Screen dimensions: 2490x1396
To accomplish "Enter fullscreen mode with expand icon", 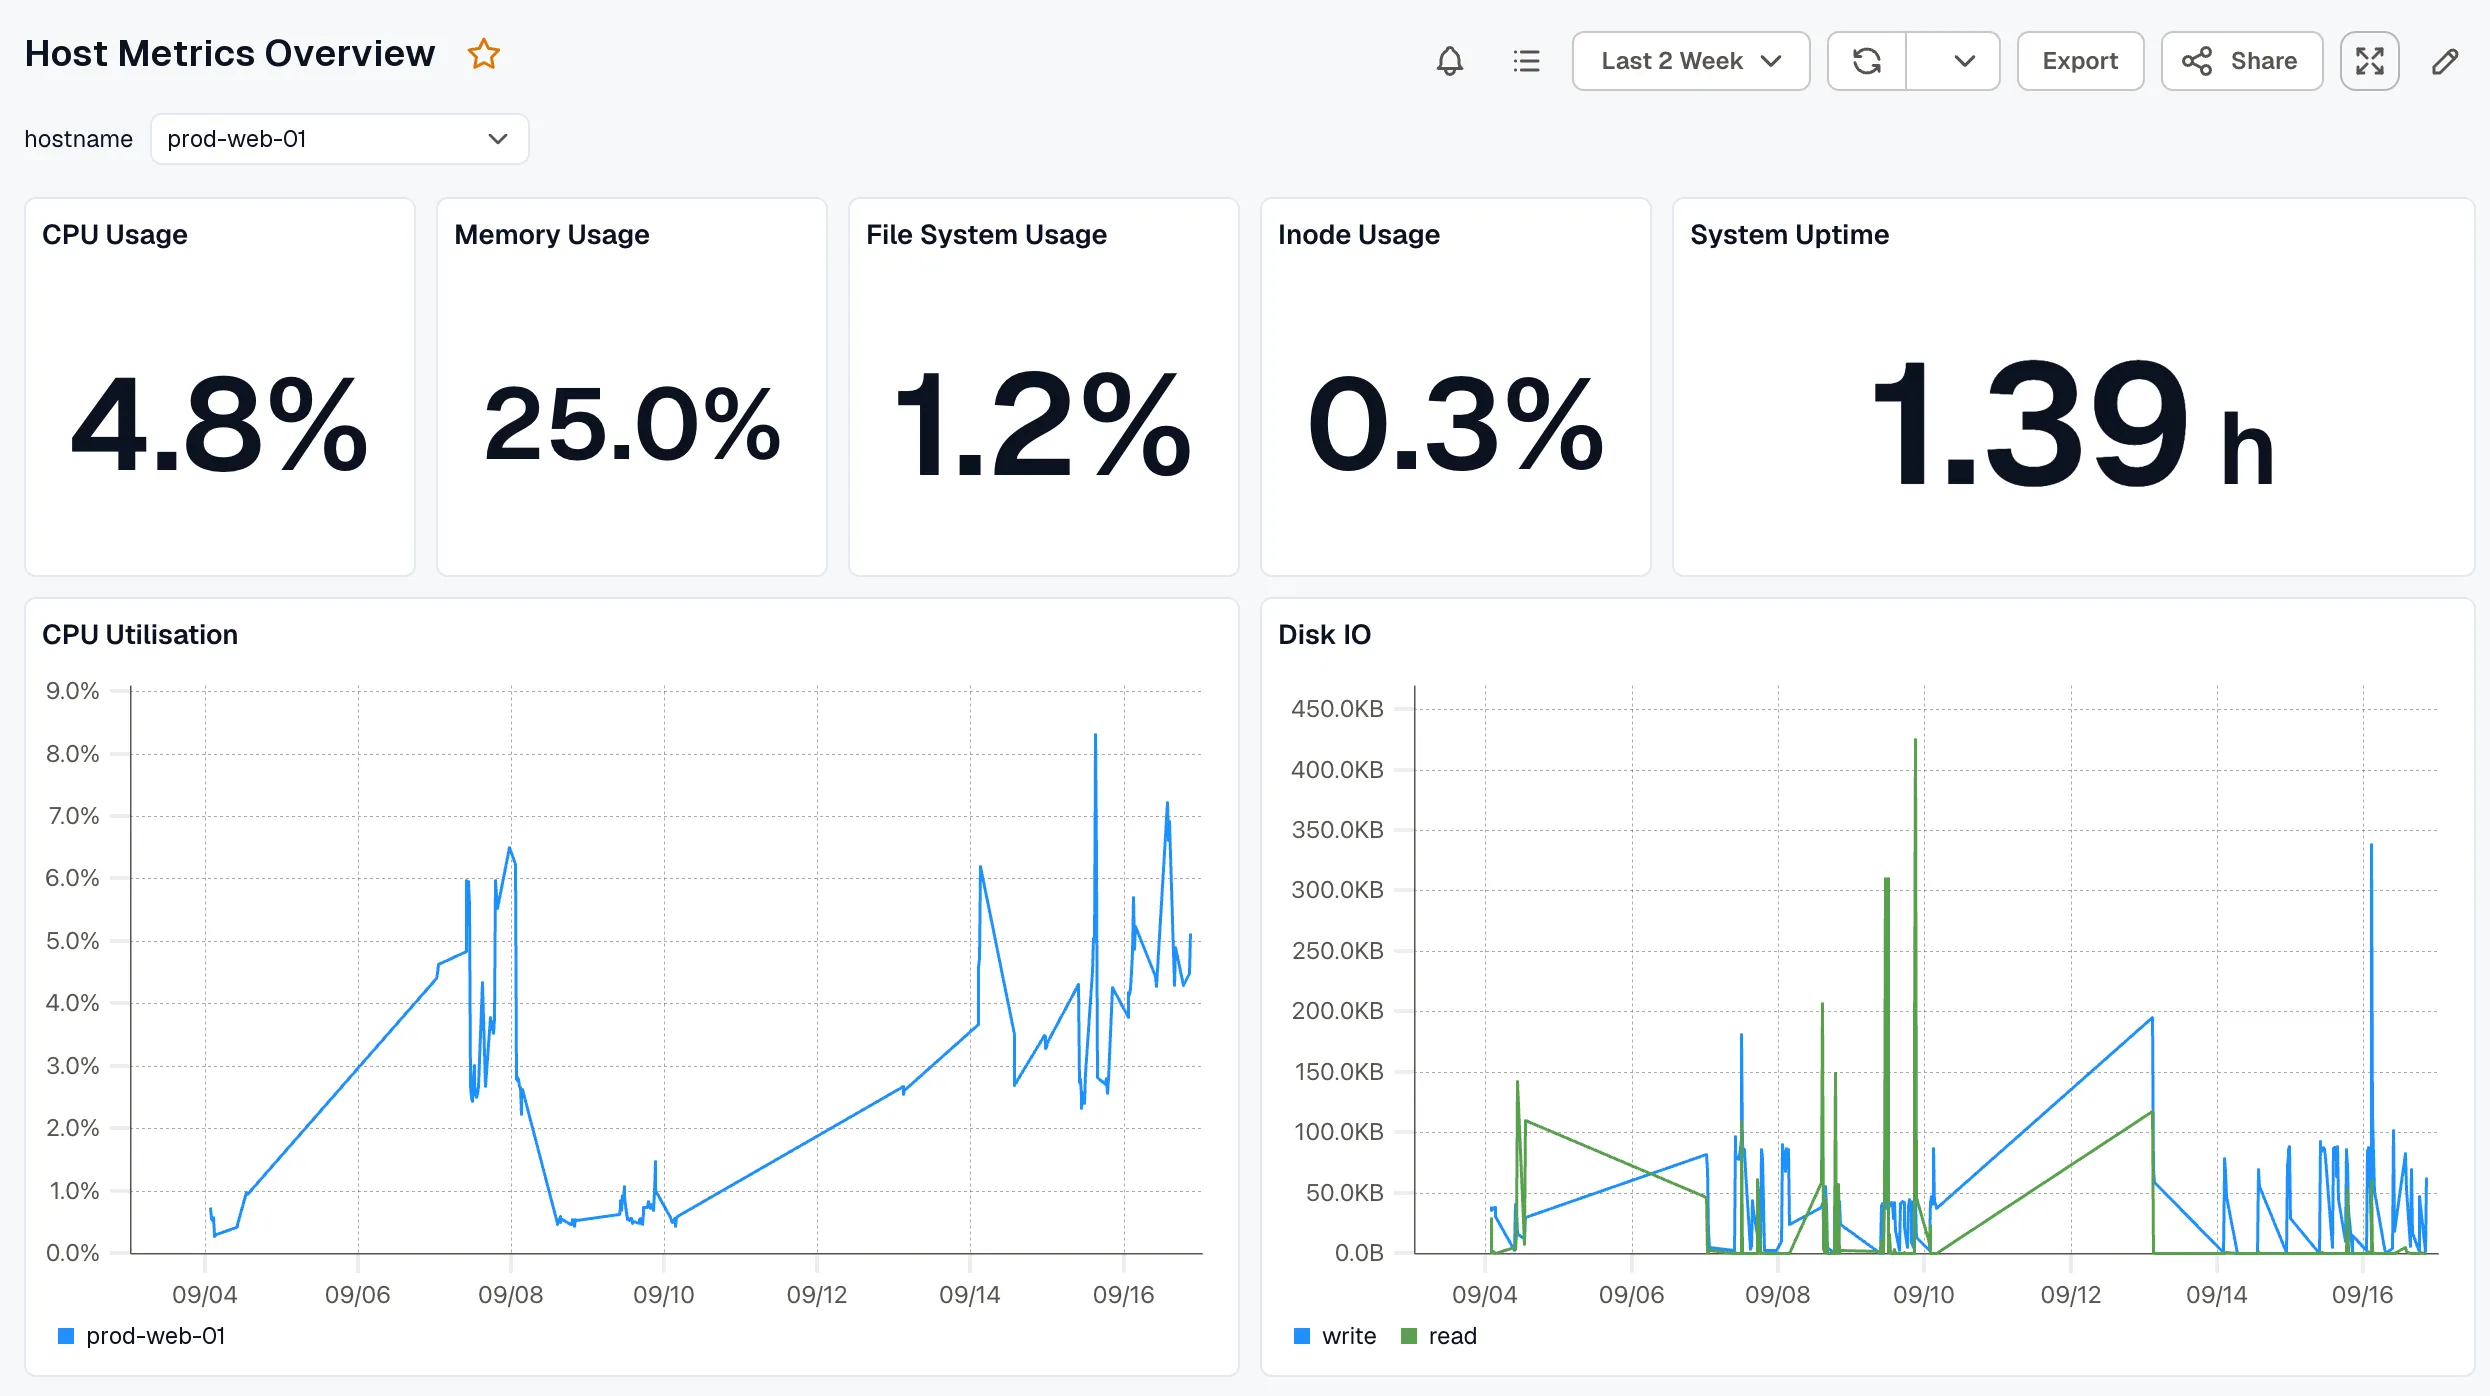I will (2370, 61).
